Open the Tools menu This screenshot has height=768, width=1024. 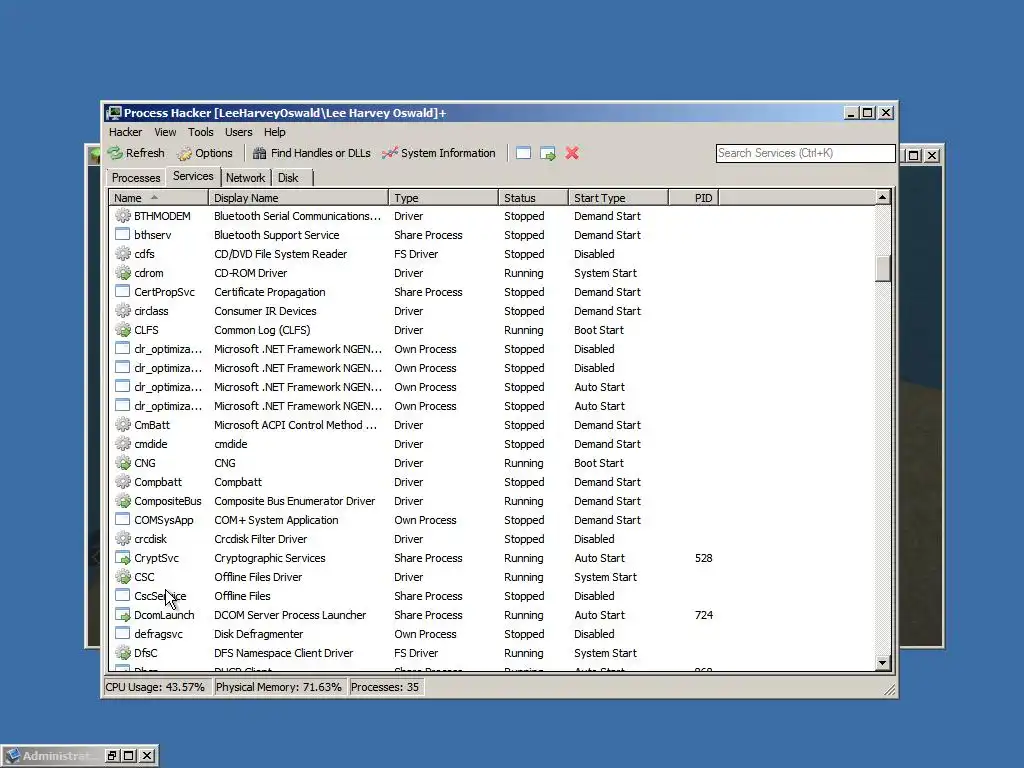[200, 132]
